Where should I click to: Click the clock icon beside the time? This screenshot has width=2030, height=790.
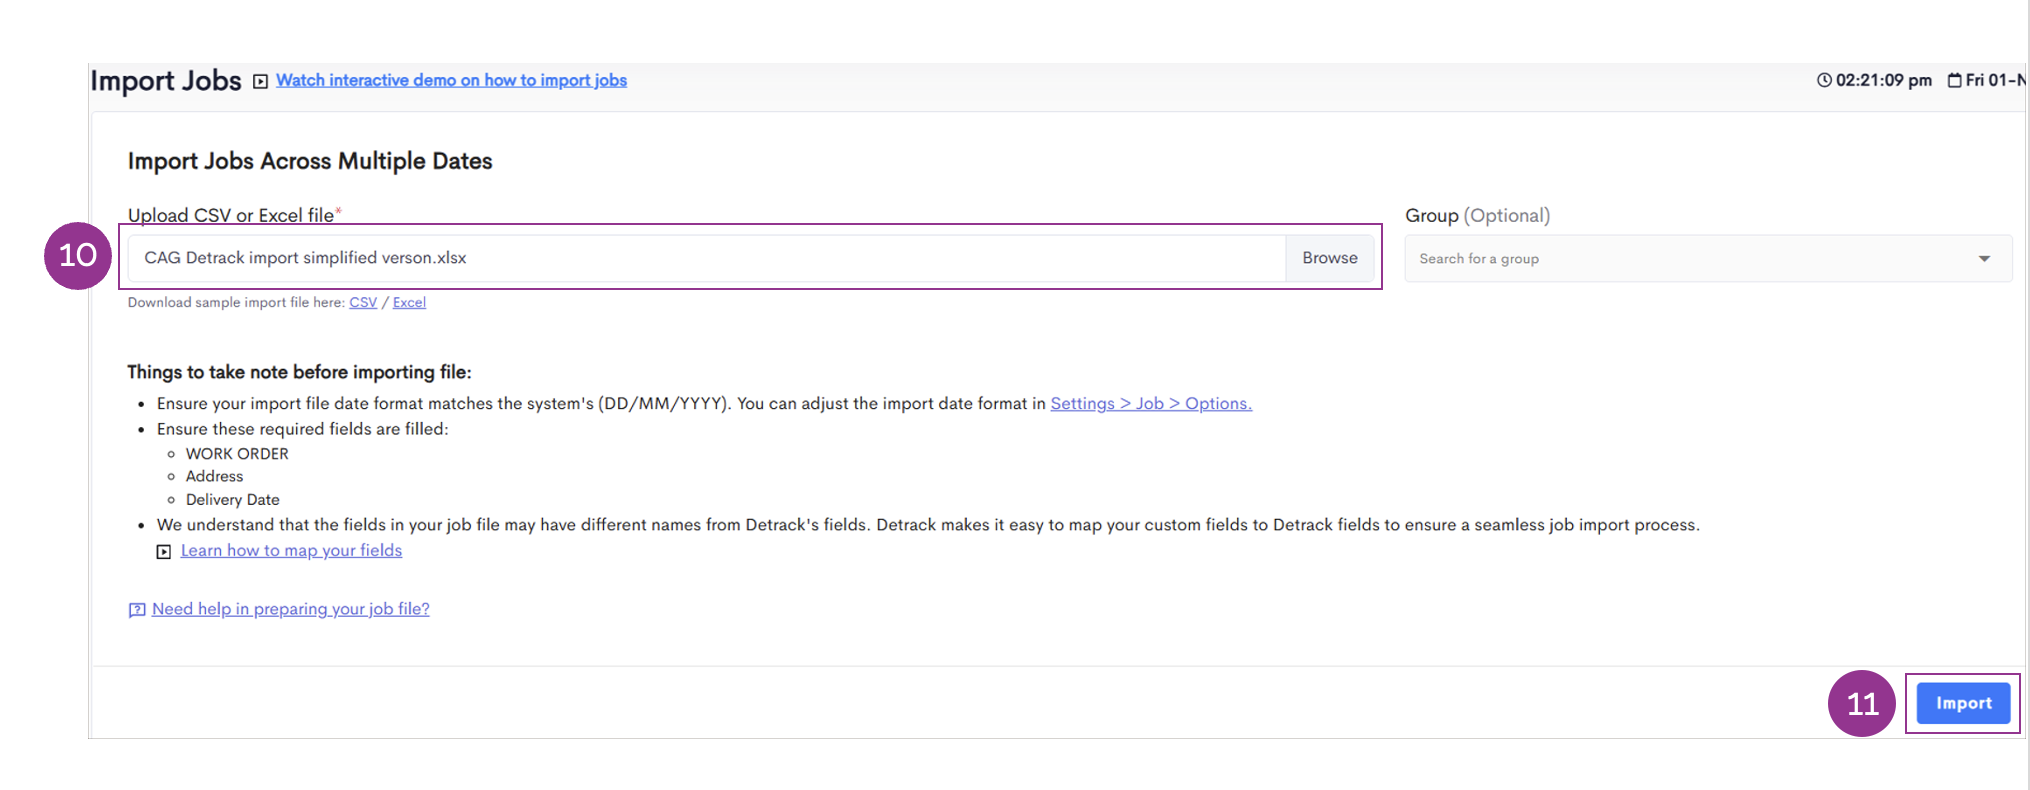tap(1824, 80)
